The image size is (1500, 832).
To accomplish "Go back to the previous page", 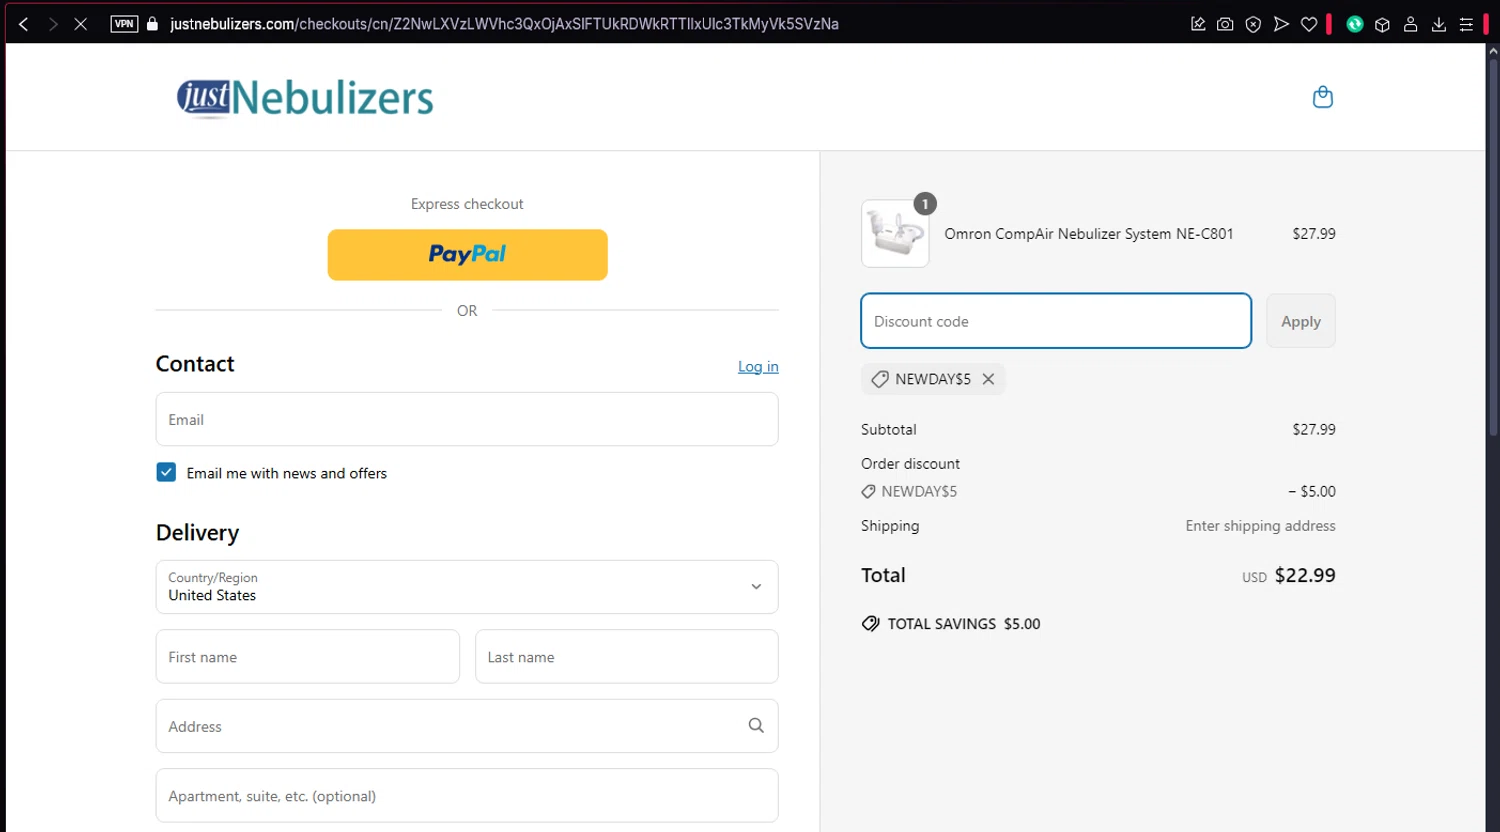I will coord(24,24).
